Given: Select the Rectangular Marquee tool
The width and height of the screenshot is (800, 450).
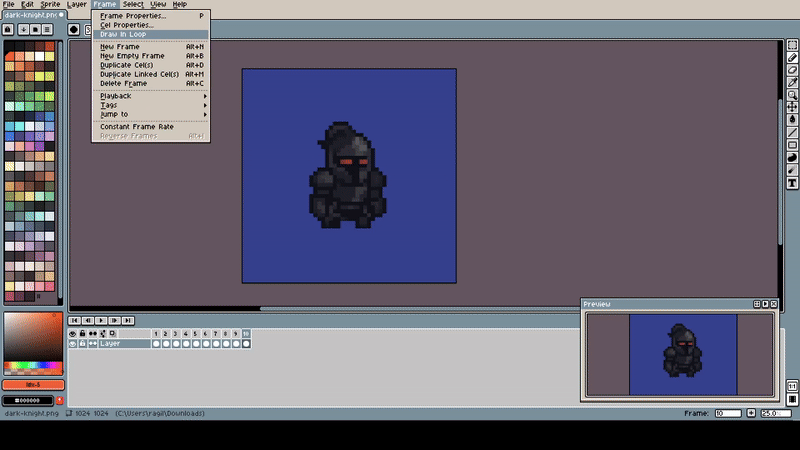Looking at the screenshot, I should click(x=792, y=45).
